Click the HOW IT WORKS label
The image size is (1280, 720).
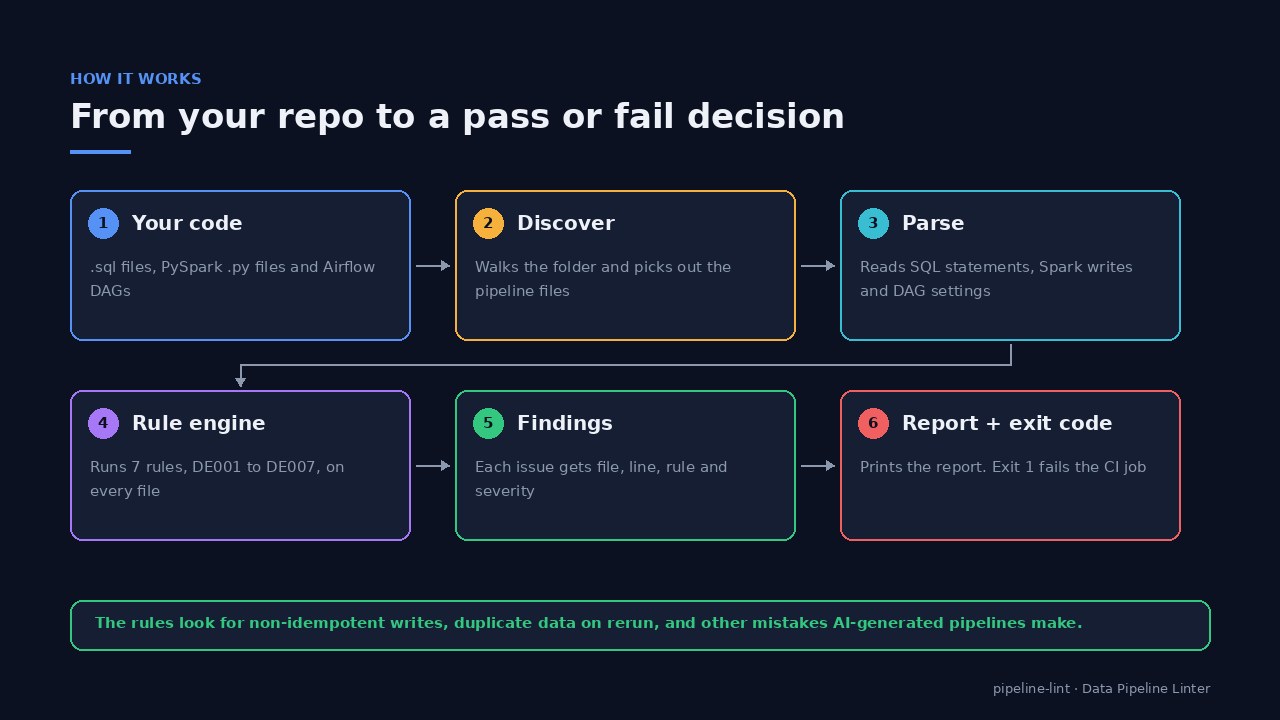click(136, 79)
